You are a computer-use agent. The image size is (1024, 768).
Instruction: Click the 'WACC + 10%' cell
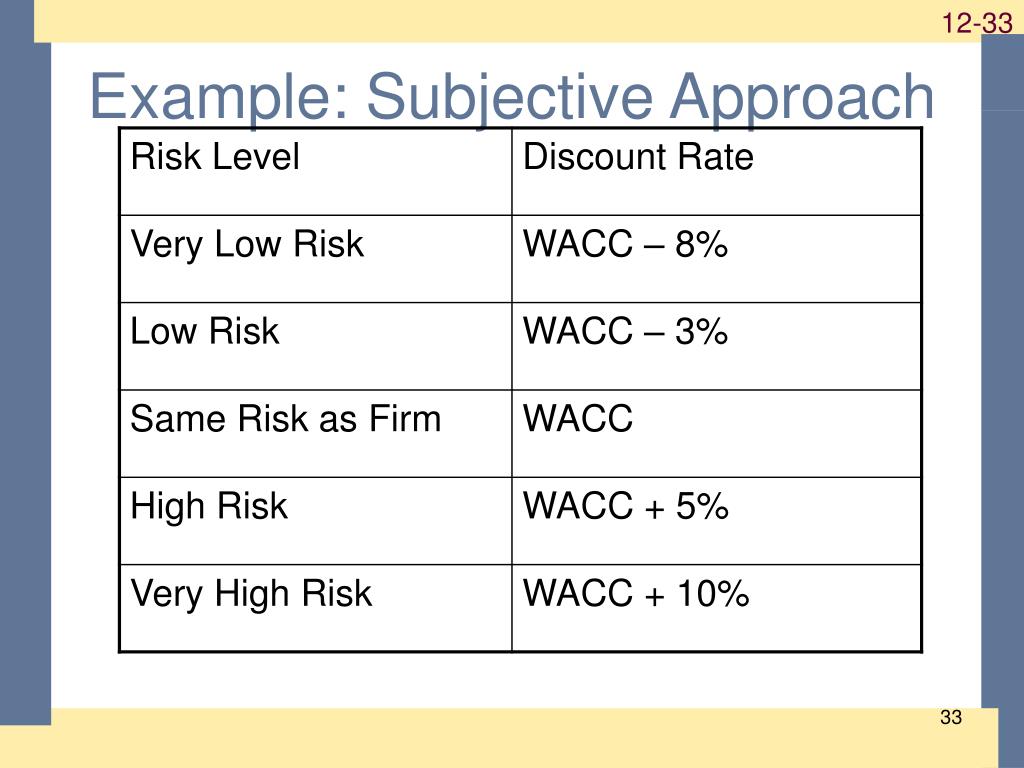(716, 608)
